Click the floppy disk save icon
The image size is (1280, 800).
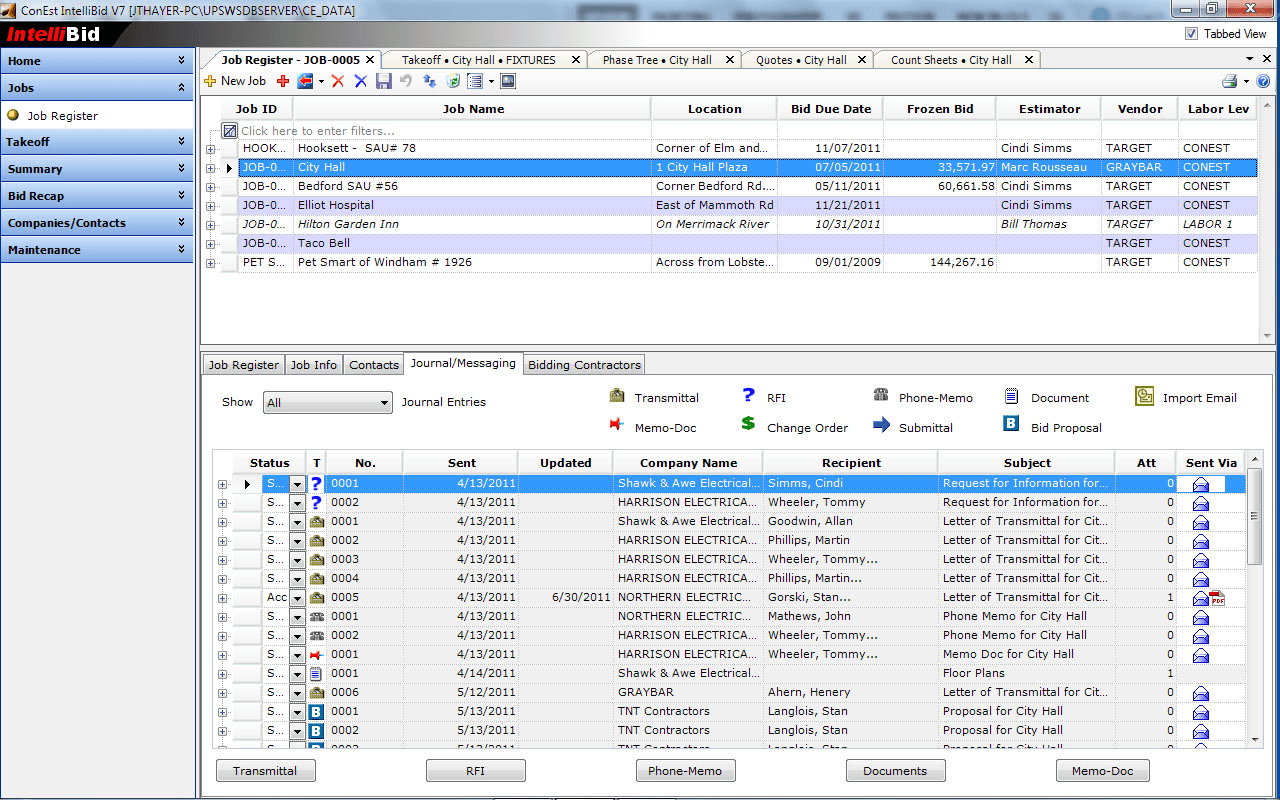[x=384, y=81]
